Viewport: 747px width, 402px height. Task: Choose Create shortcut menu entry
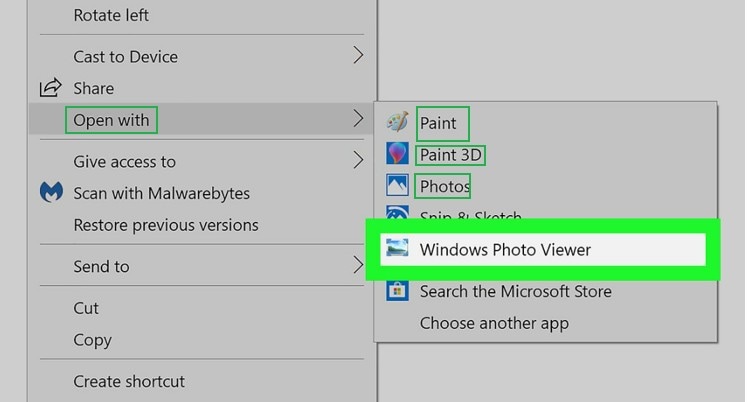click(129, 381)
